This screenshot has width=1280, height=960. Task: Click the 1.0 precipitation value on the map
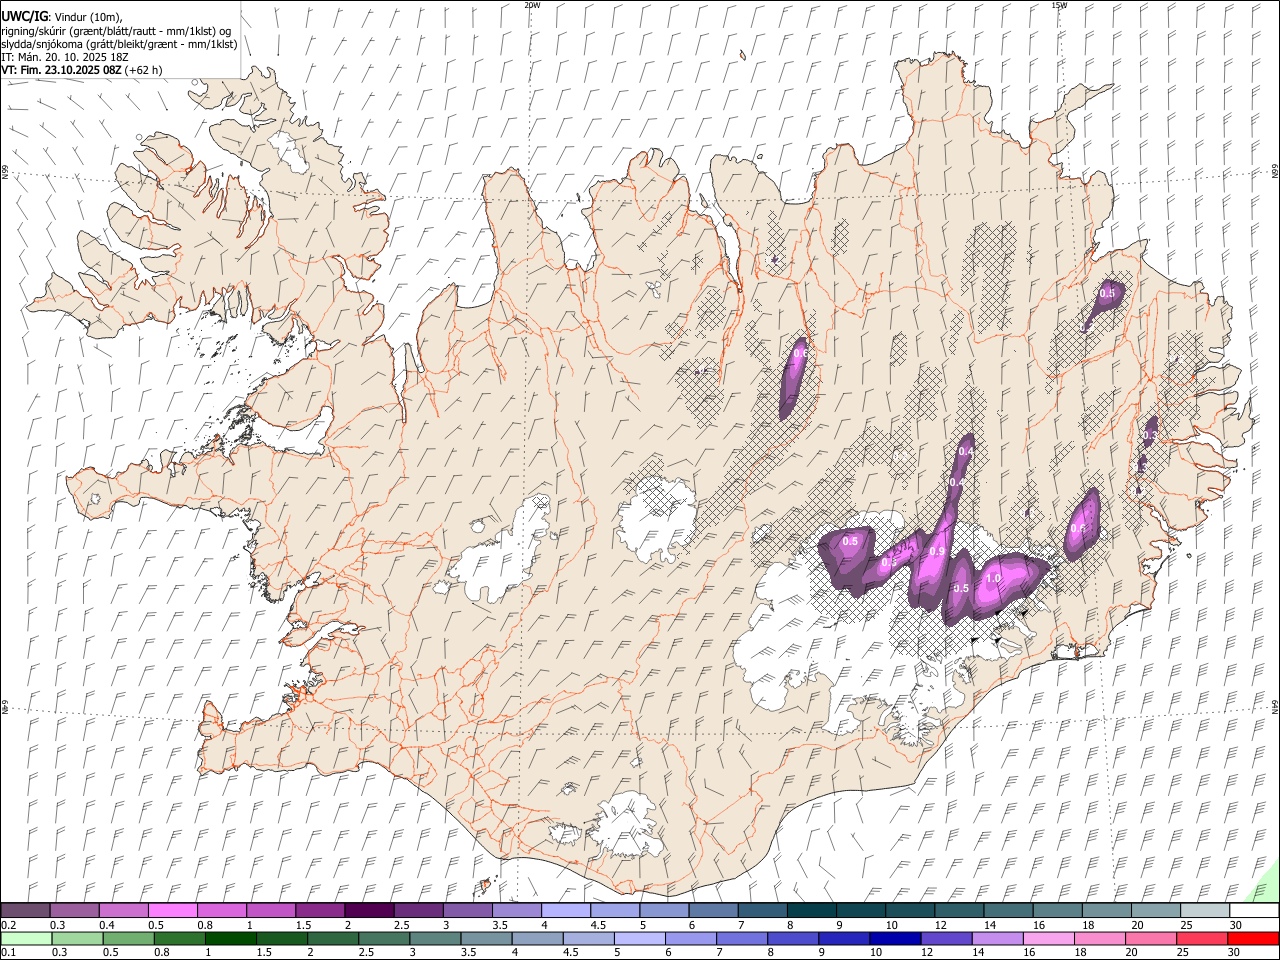point(994,579)
